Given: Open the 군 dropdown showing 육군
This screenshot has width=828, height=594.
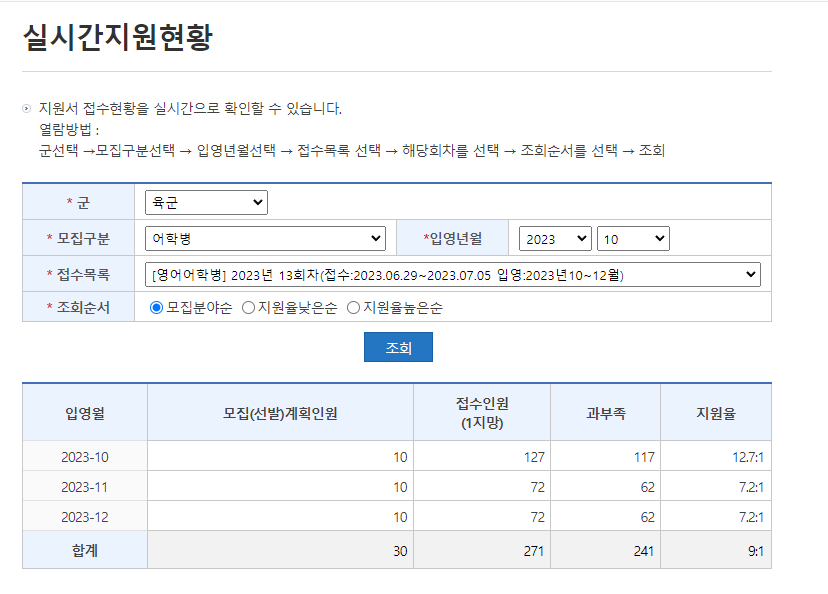Looking at the screenshot, I should point(206,202).
